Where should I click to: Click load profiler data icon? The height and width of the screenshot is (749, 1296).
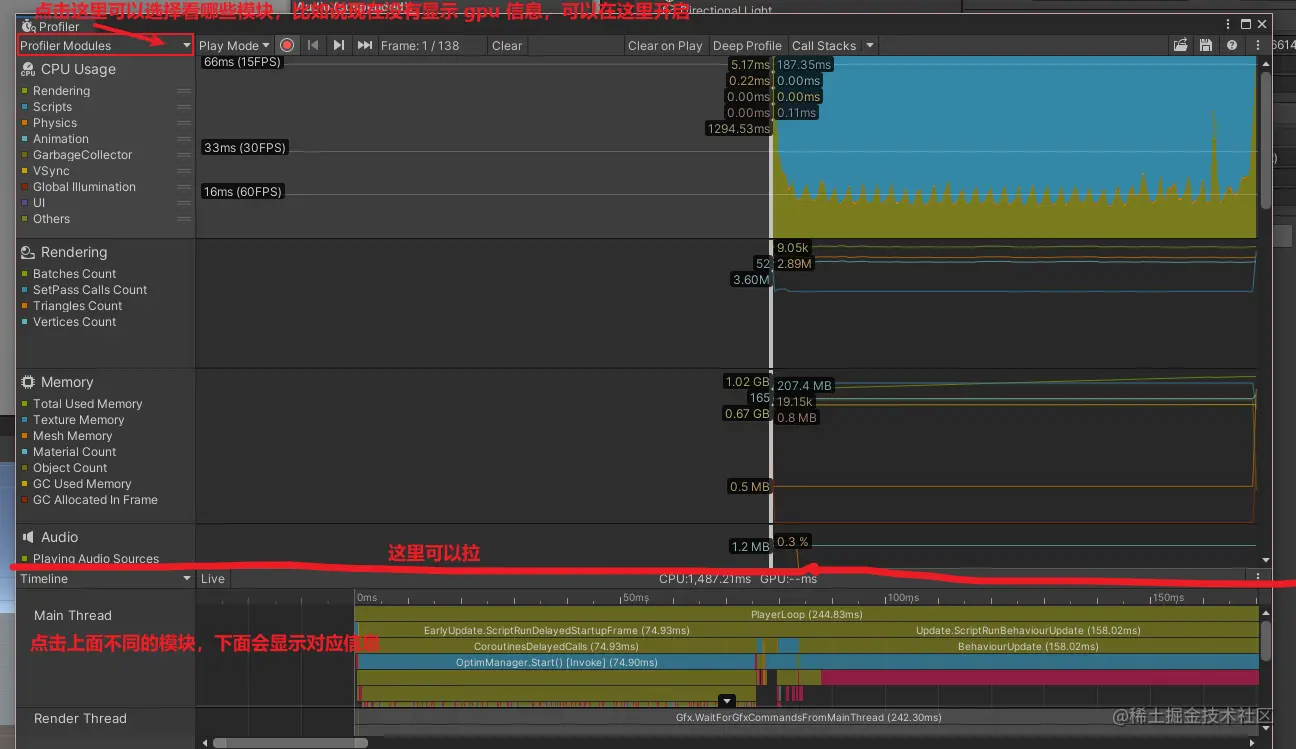pos(1181,45)
